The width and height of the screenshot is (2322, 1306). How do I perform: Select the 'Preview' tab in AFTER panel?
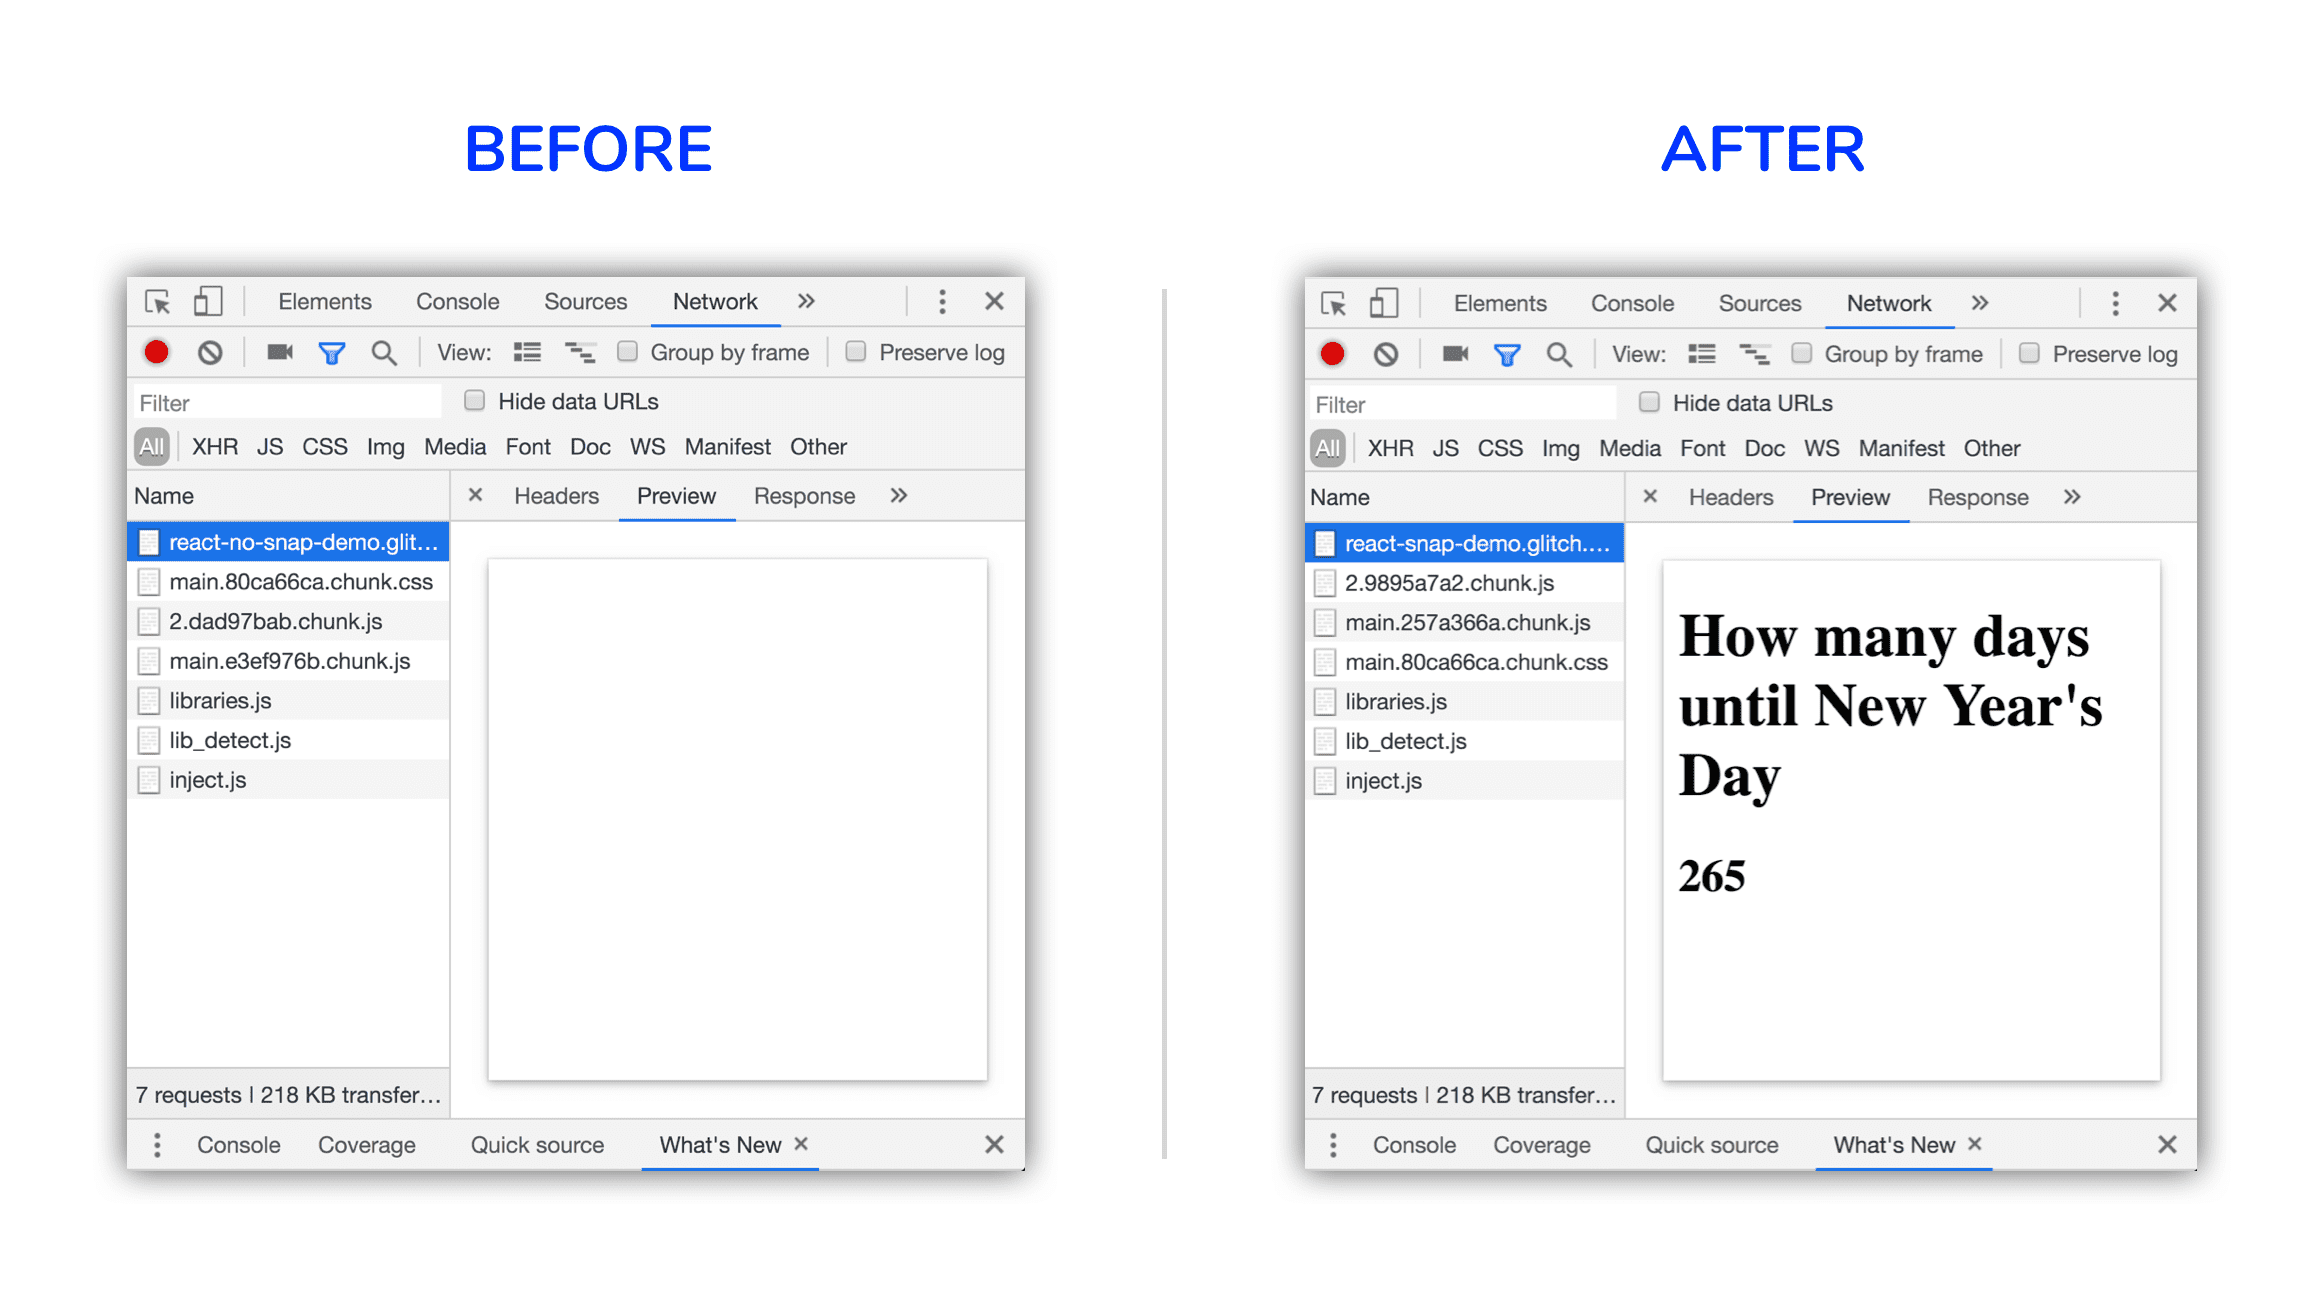click(x=1848, y=496)
